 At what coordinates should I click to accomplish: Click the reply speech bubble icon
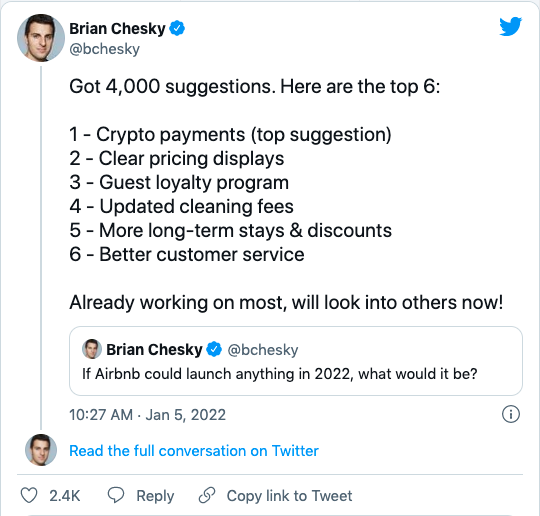point(116,495)
